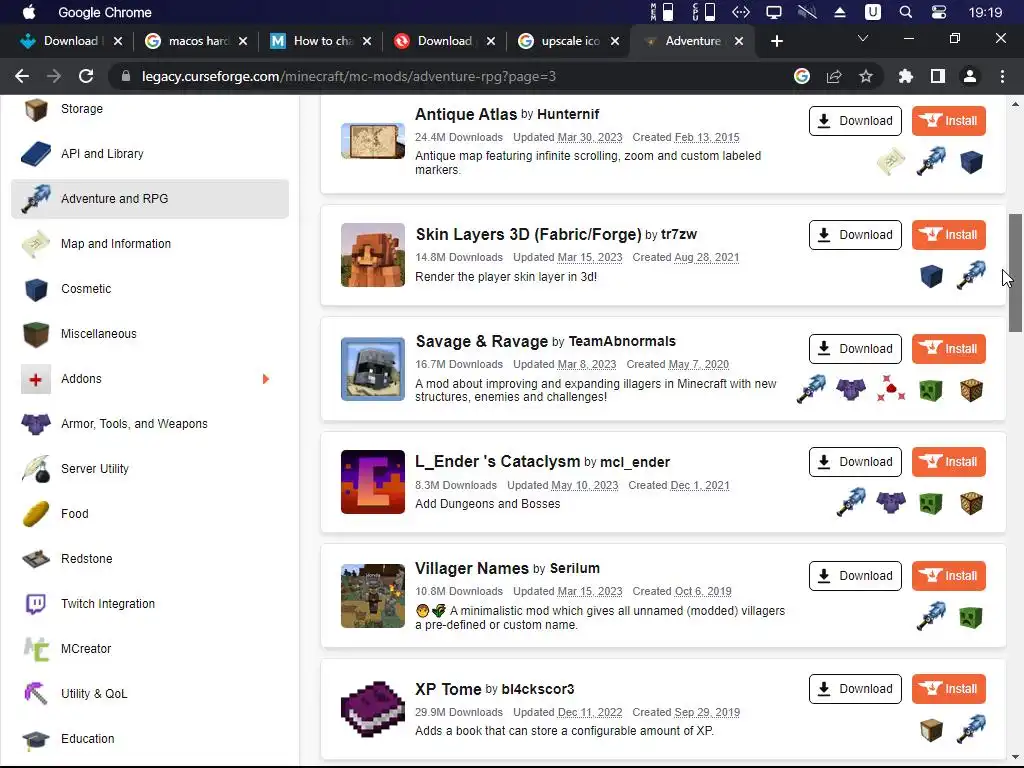Download the Savage & Ravage mod
The image size is (1024, 768).
(855, 349)
